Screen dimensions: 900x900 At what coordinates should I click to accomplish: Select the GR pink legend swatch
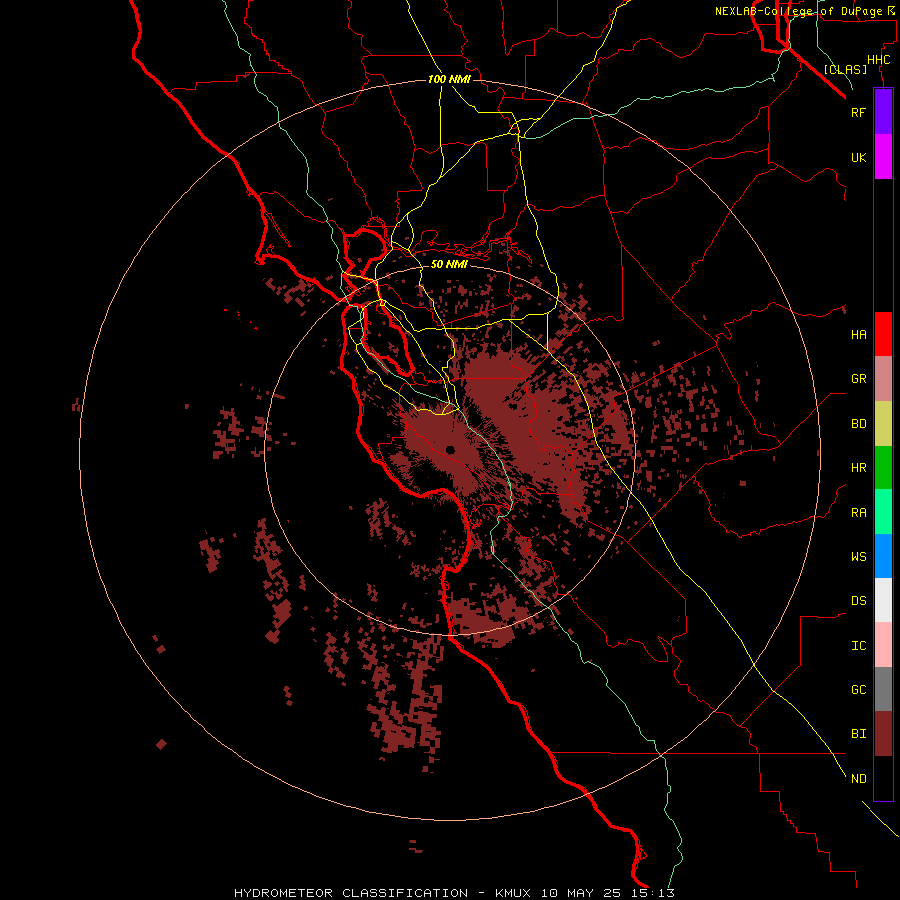(x=883, y=379)
